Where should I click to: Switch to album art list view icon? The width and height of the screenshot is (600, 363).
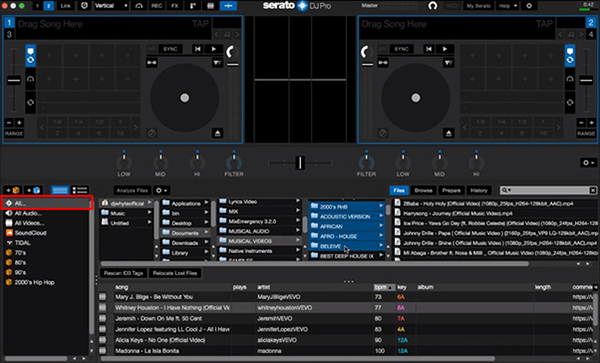[x=80, y=190]
